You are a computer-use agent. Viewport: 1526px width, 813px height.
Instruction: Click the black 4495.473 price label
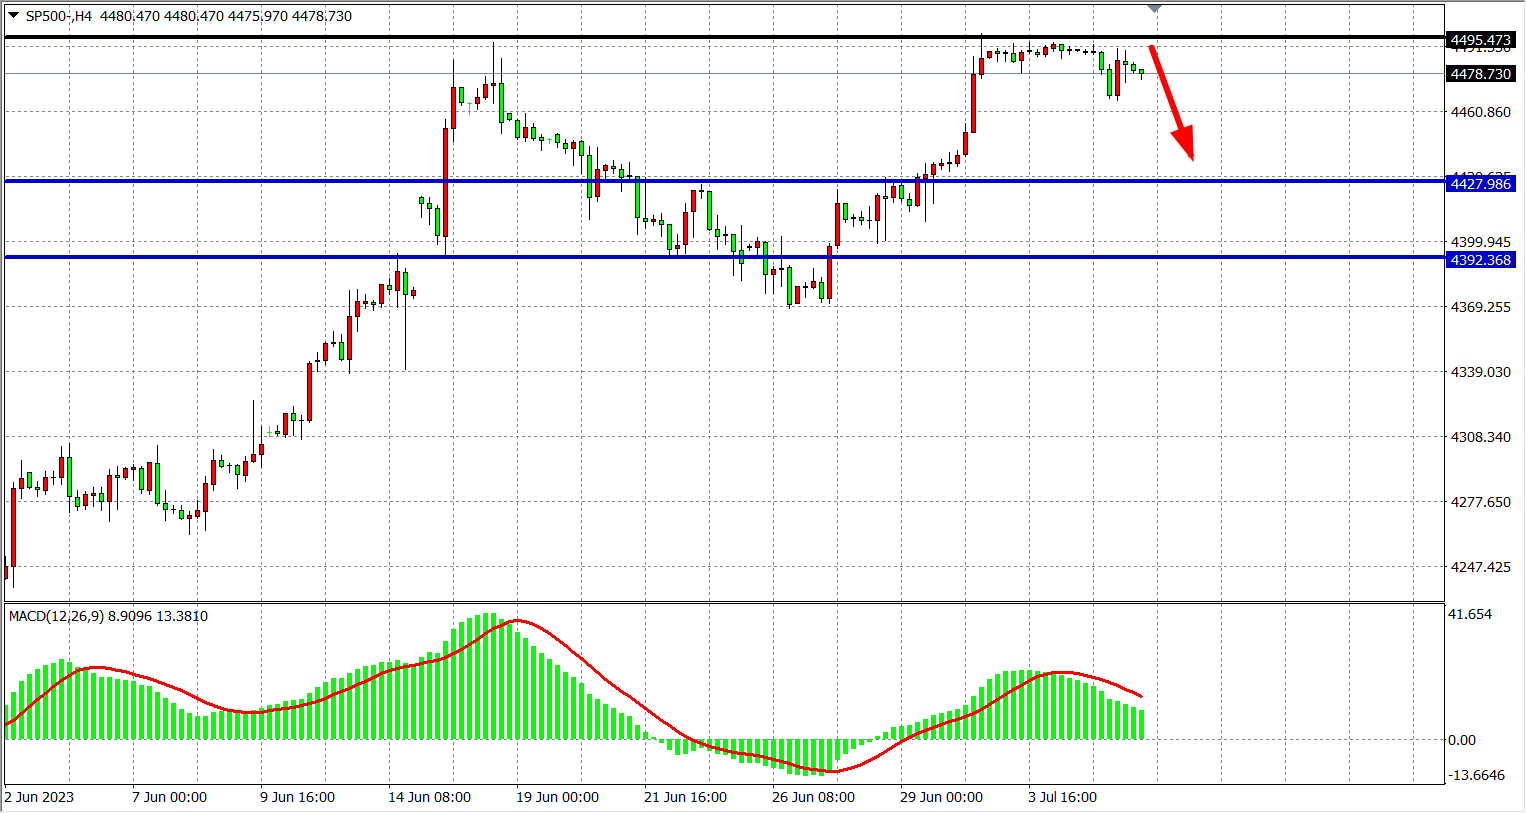(x=1480, y=40)
